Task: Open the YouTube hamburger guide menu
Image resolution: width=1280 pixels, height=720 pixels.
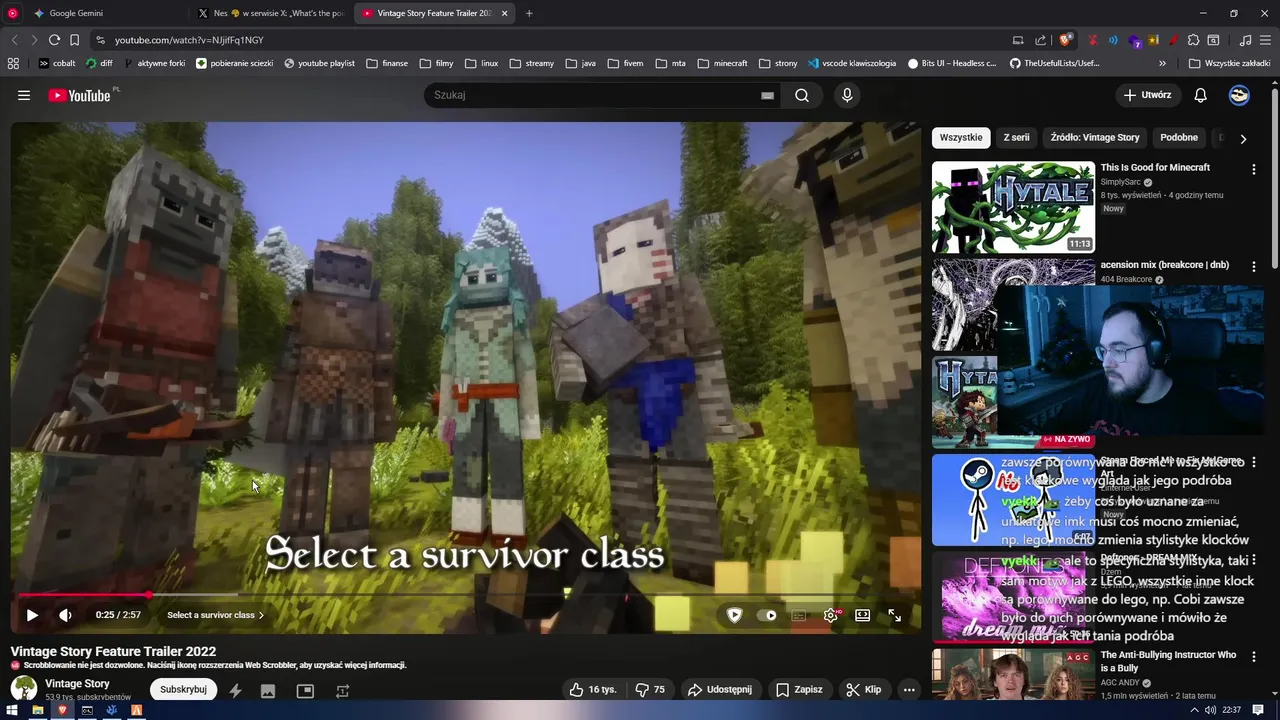Action: click(x=24, y=95)
